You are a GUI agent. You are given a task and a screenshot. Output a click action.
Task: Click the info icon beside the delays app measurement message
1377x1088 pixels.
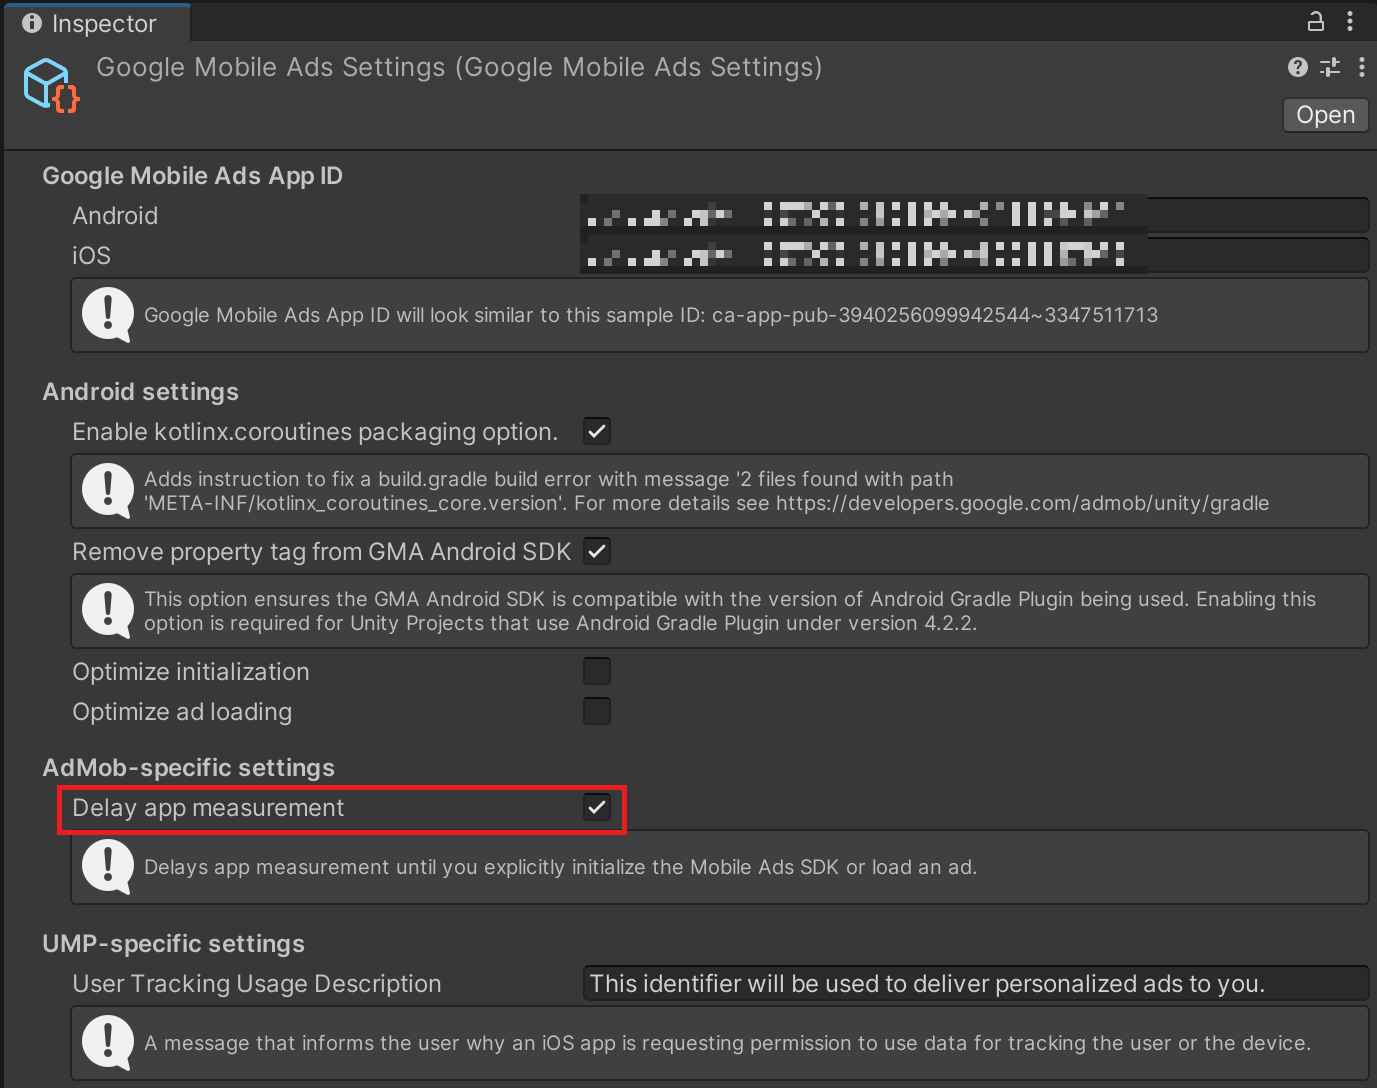[x=108, y=867]
